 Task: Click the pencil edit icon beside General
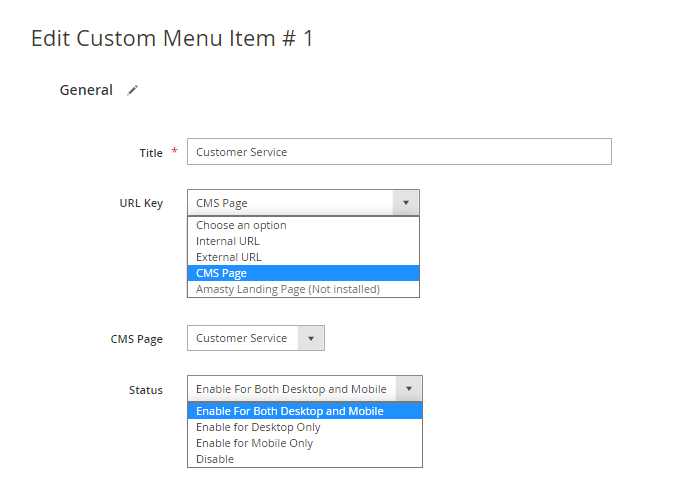click(132, 90)
